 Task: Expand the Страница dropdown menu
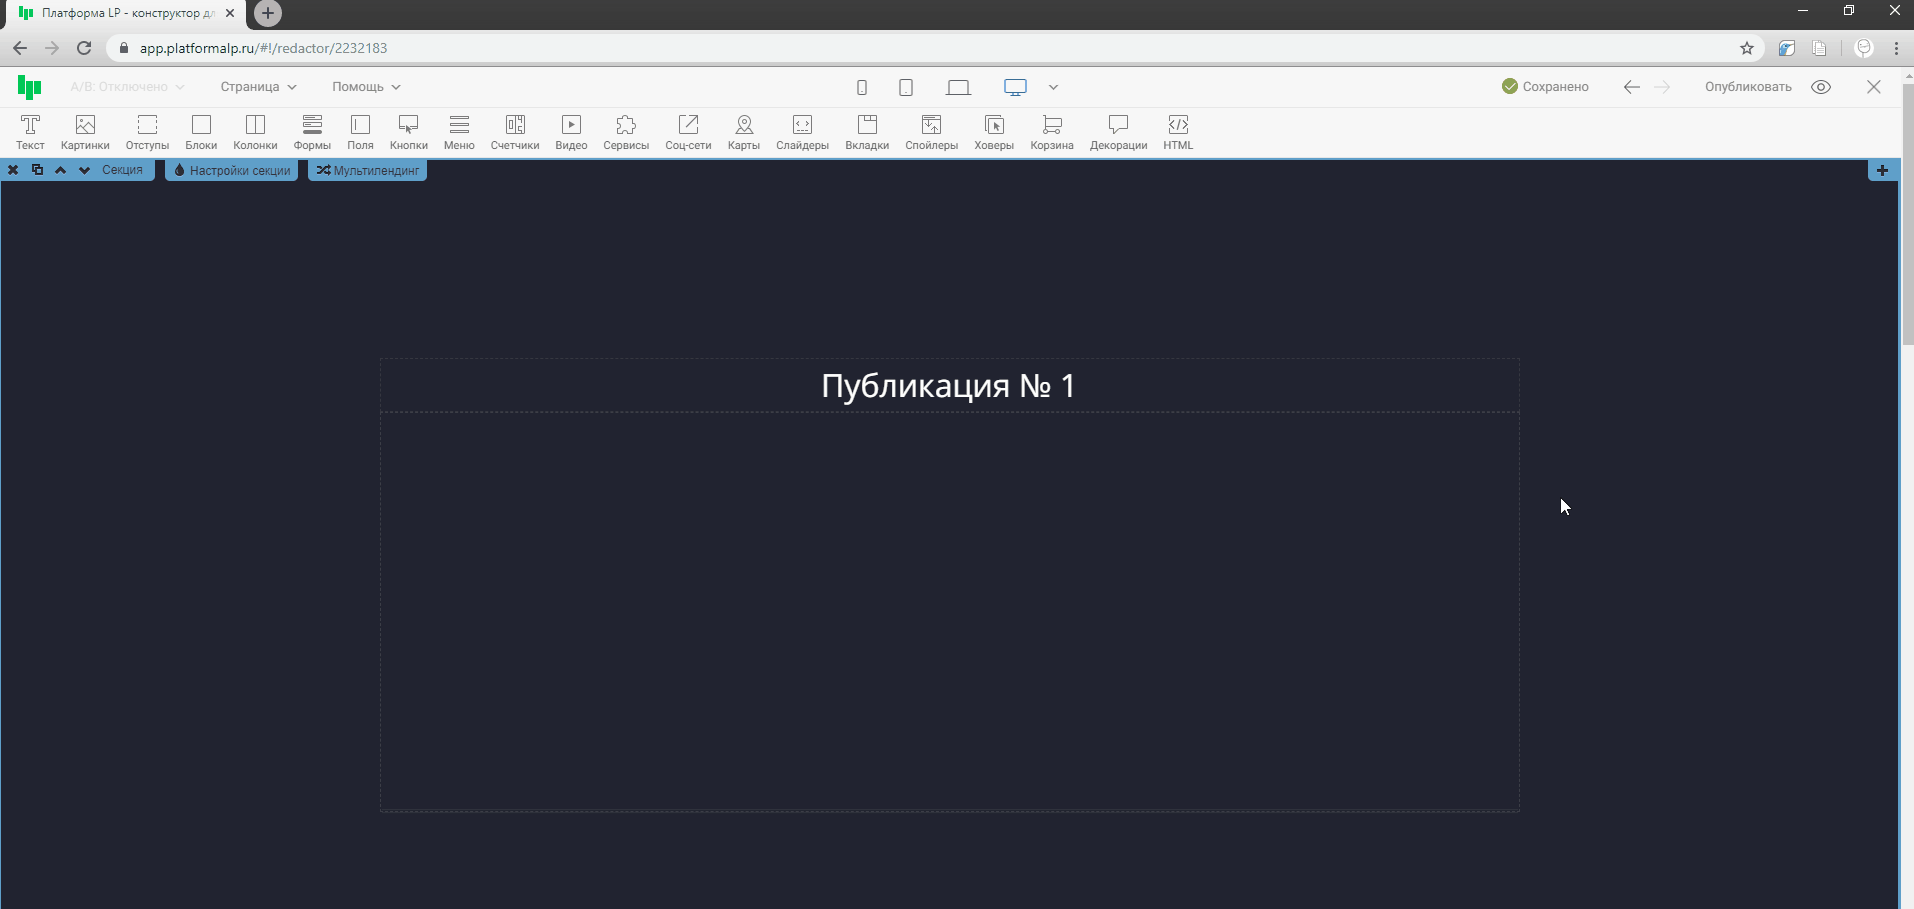pos(258,87)
